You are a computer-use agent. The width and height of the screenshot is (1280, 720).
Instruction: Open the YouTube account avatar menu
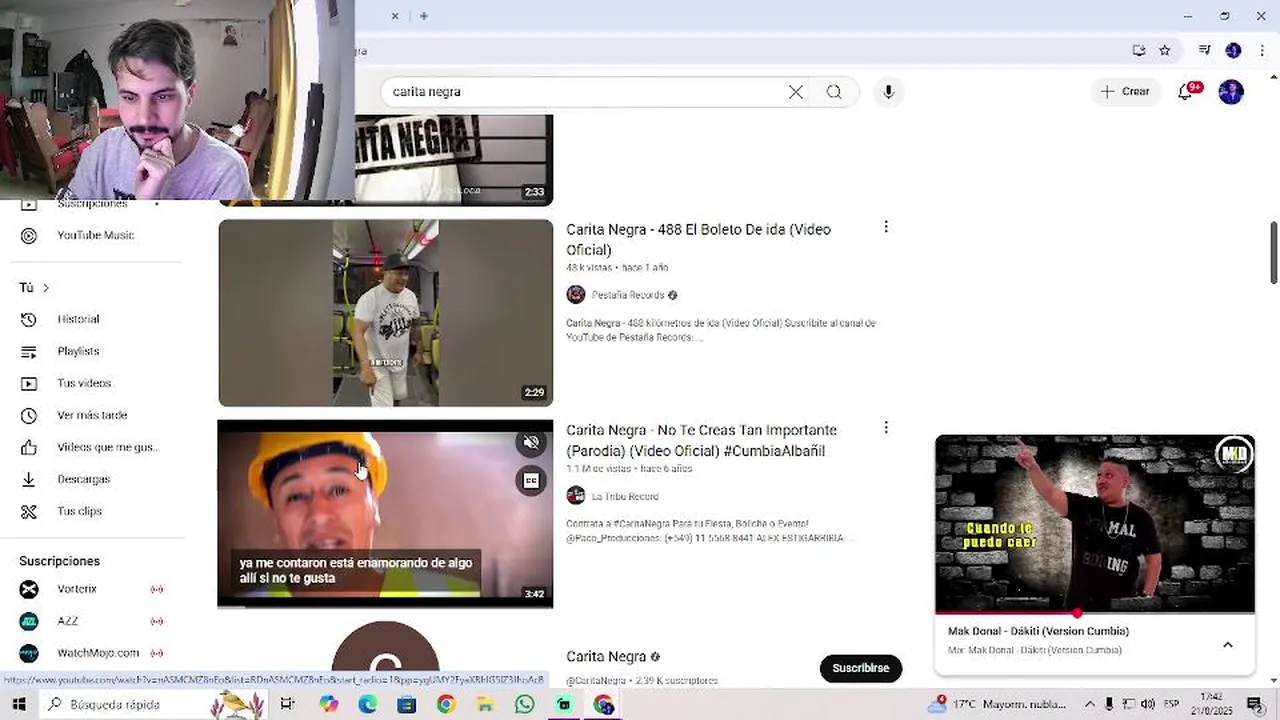[1231, 92]
